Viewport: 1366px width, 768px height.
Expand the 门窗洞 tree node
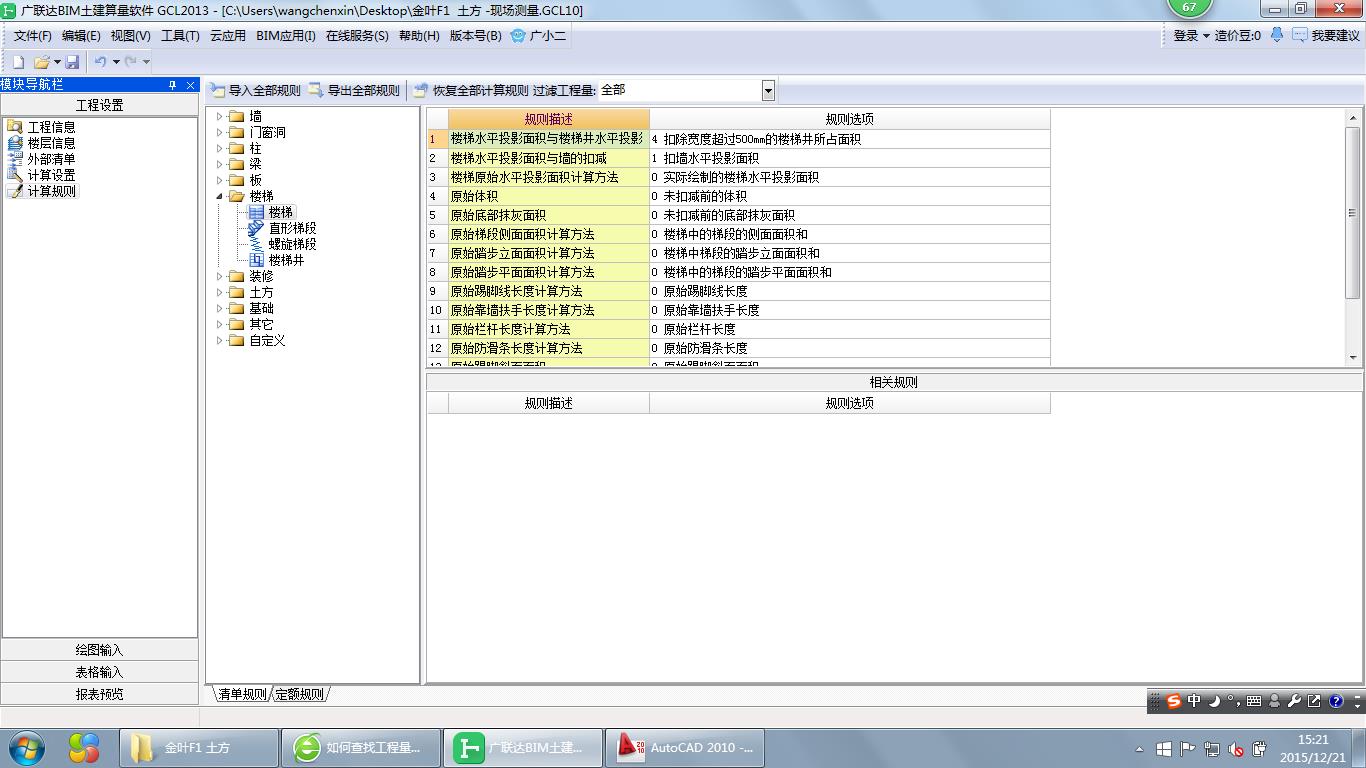(x=220, y=132)
